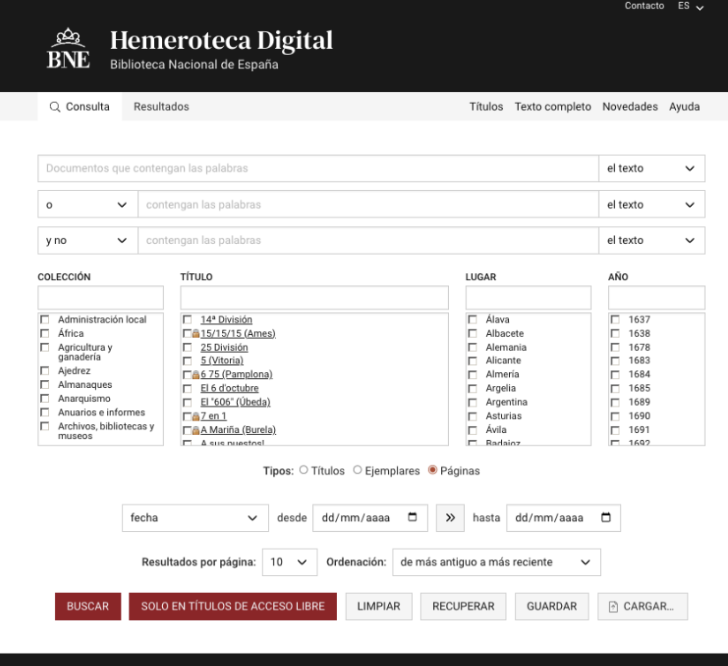Screen dimensions: 728x666
Task: Open the Ayuda menu item
Action: [684, 107]
